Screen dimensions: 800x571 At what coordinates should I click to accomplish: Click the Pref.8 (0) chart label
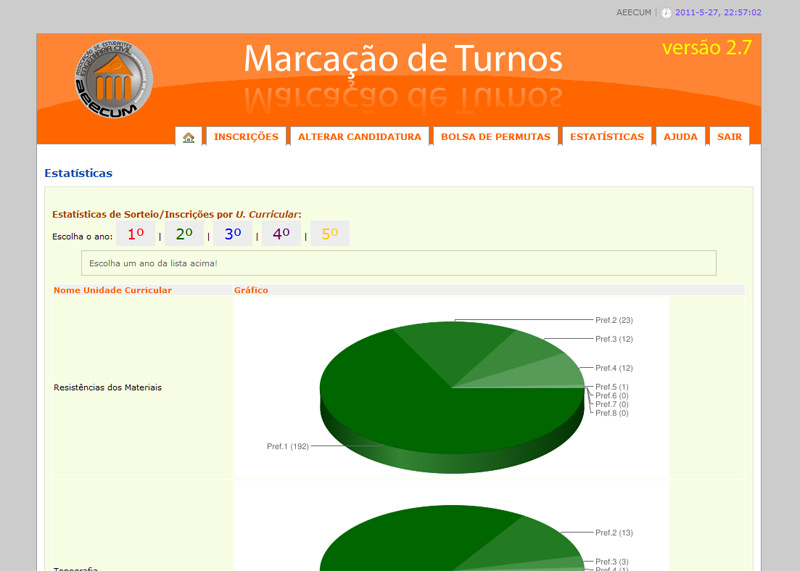[x=612, y=413]
